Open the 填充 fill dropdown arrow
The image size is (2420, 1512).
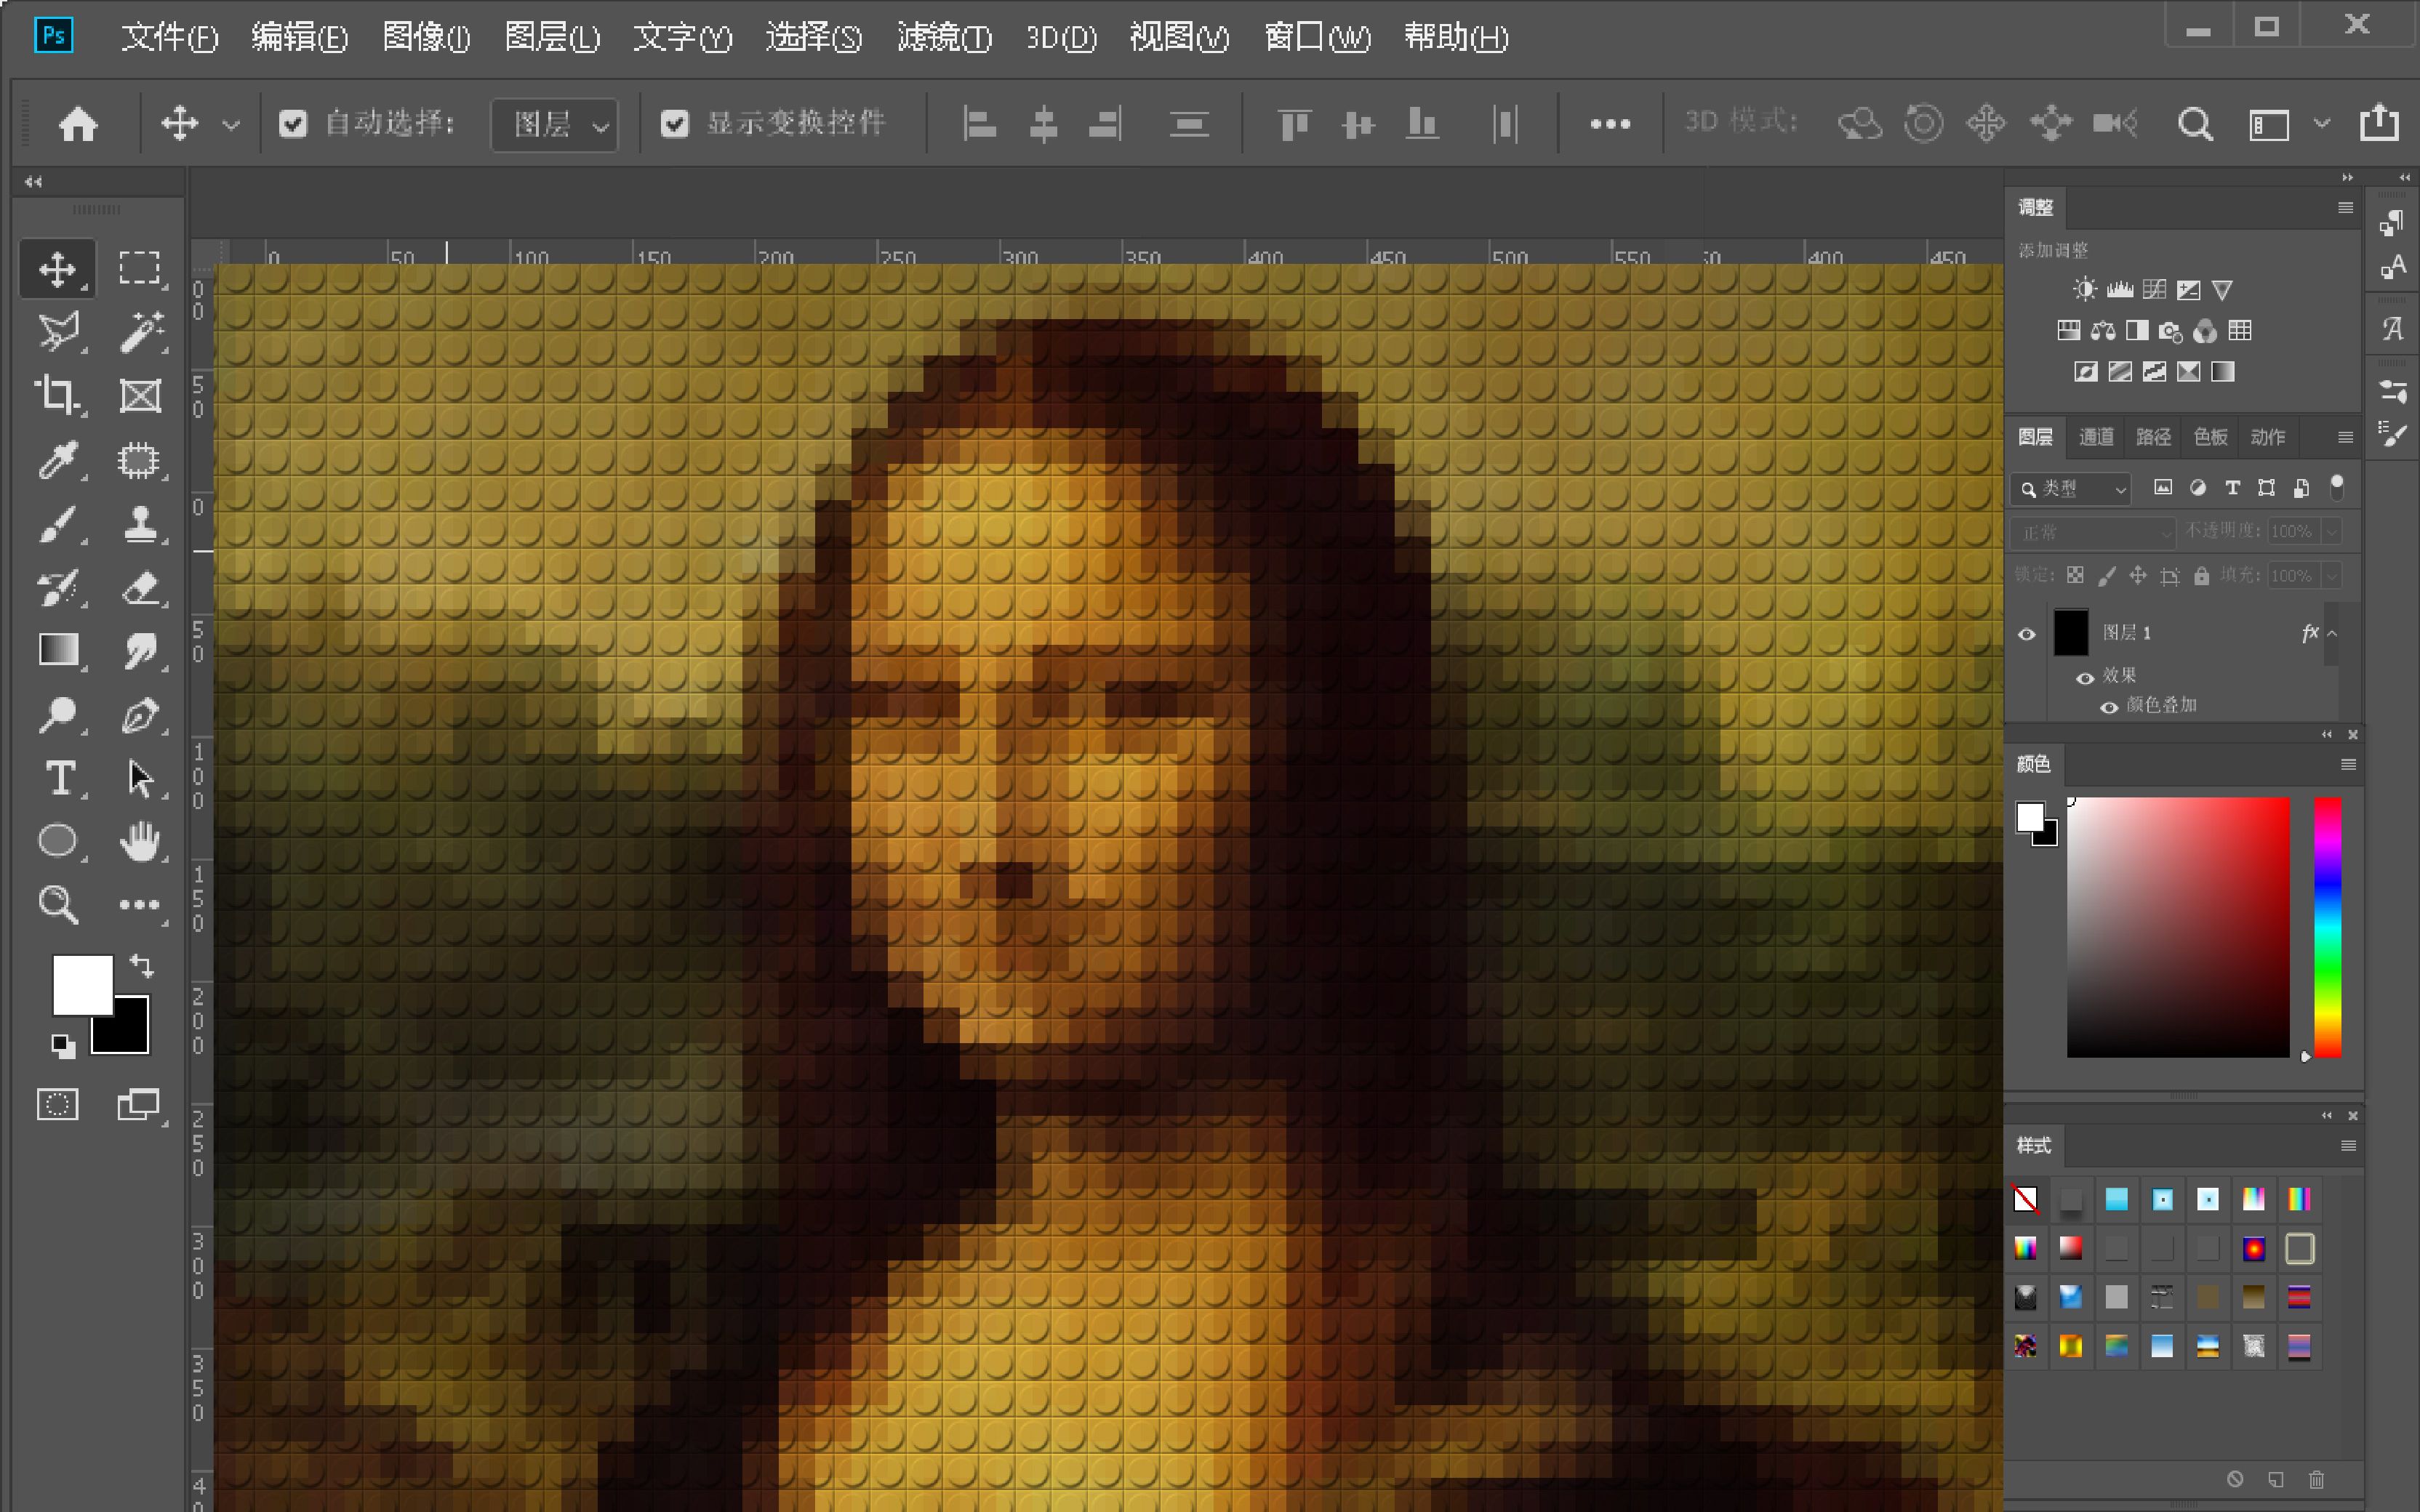[2331, 575]
